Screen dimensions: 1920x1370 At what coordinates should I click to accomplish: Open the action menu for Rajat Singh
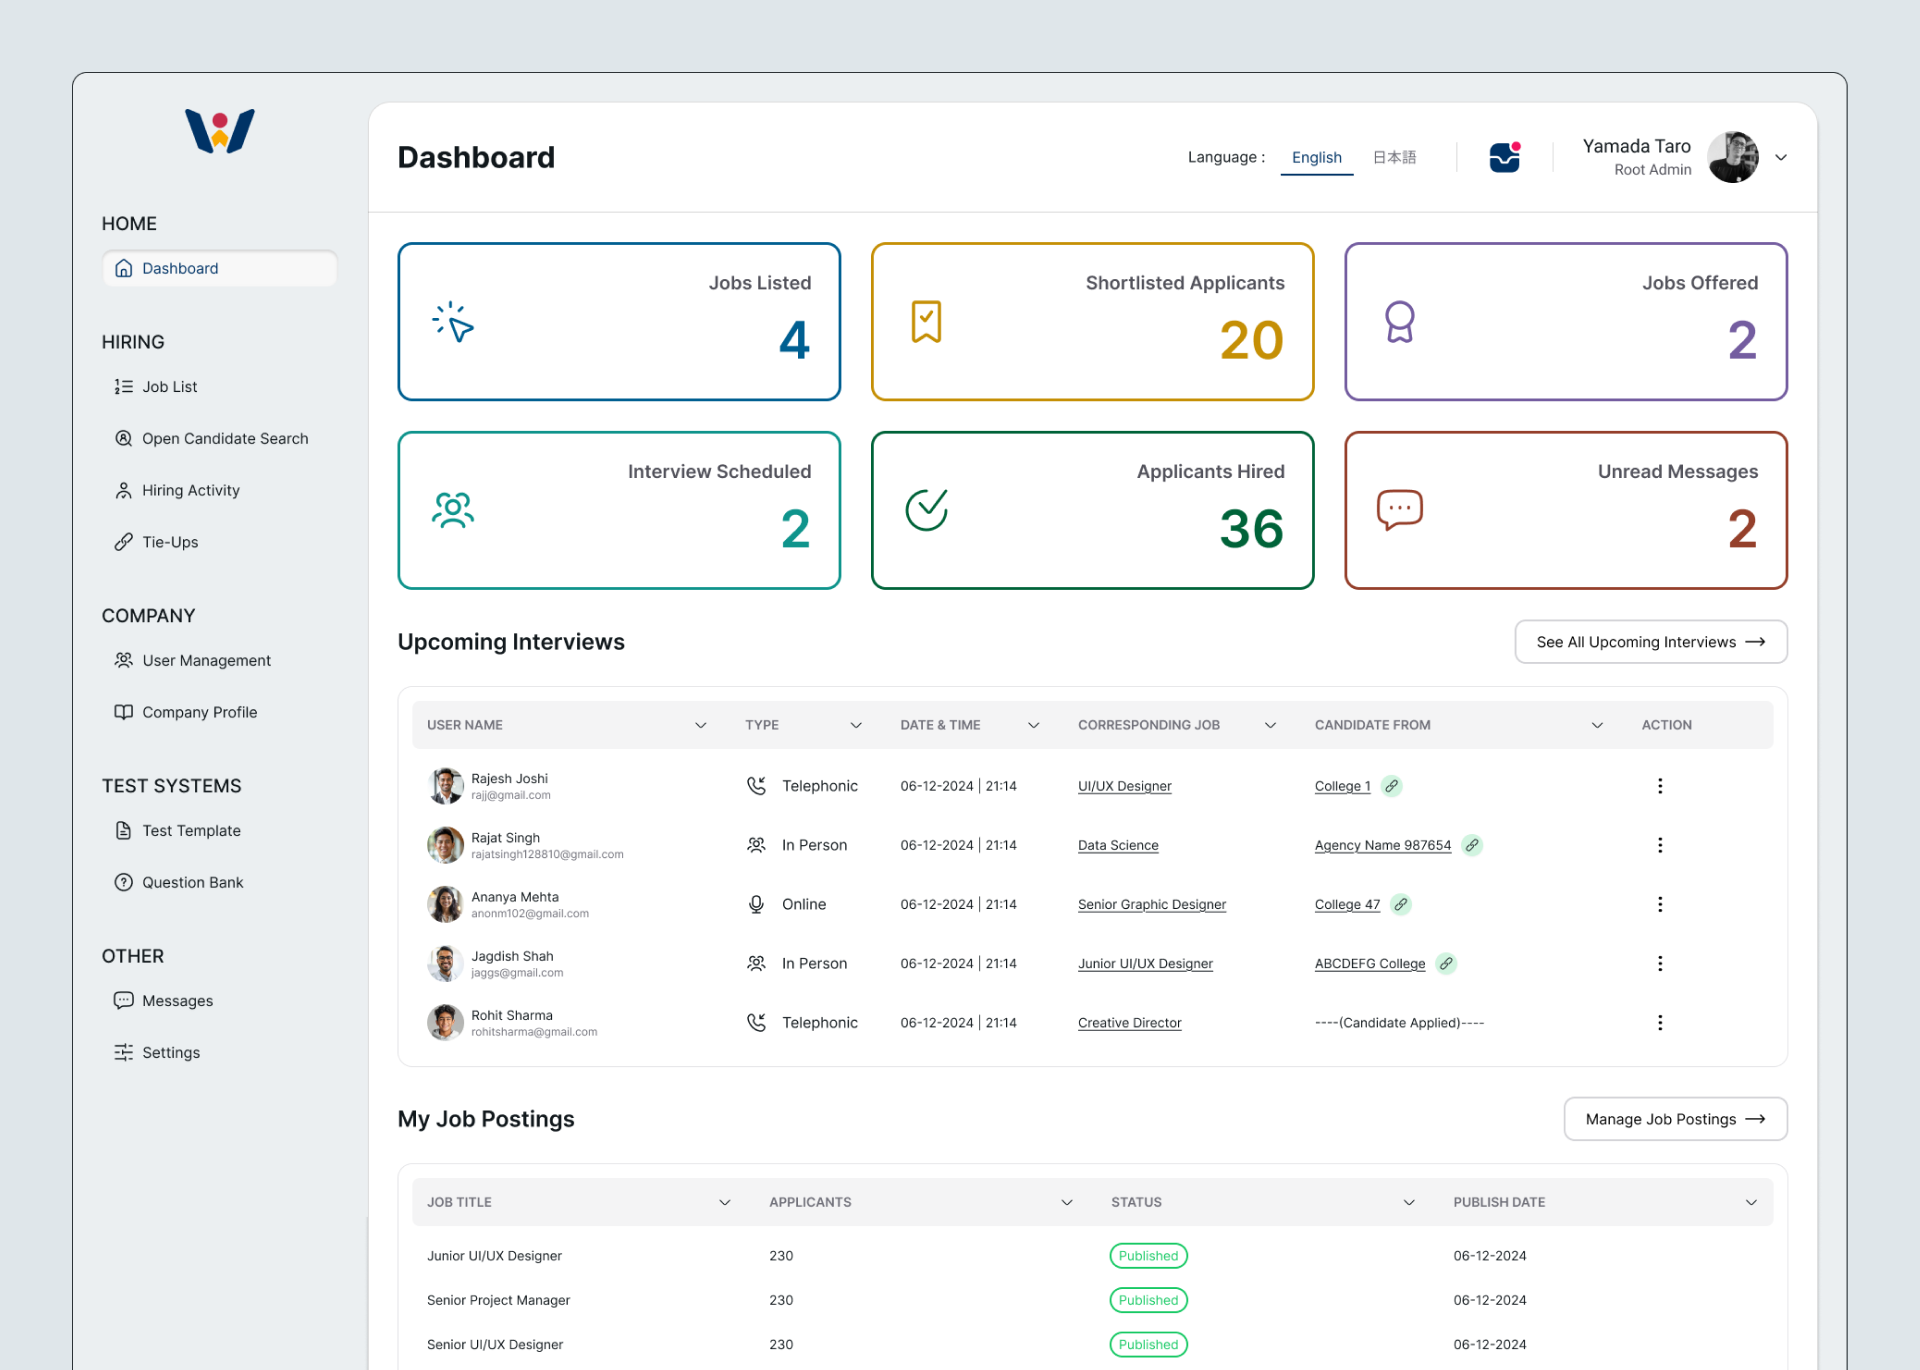pos(1660,845)
